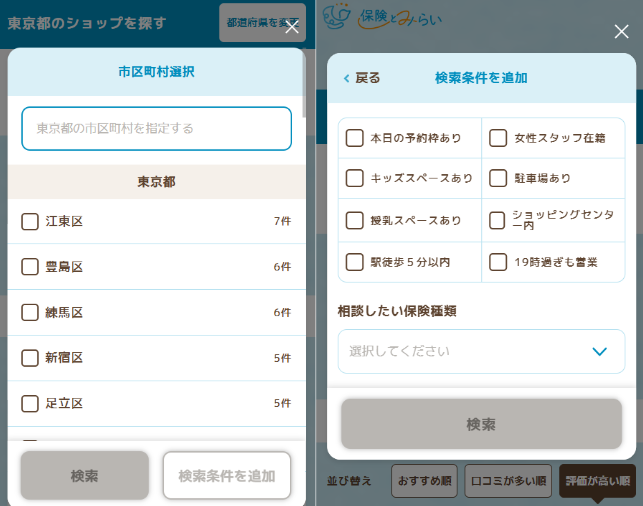This screenshot has width=643, height=506.
Task: Select 評価が高い順 sorting option
Action: pyautogui.click(x=597, y=481)
